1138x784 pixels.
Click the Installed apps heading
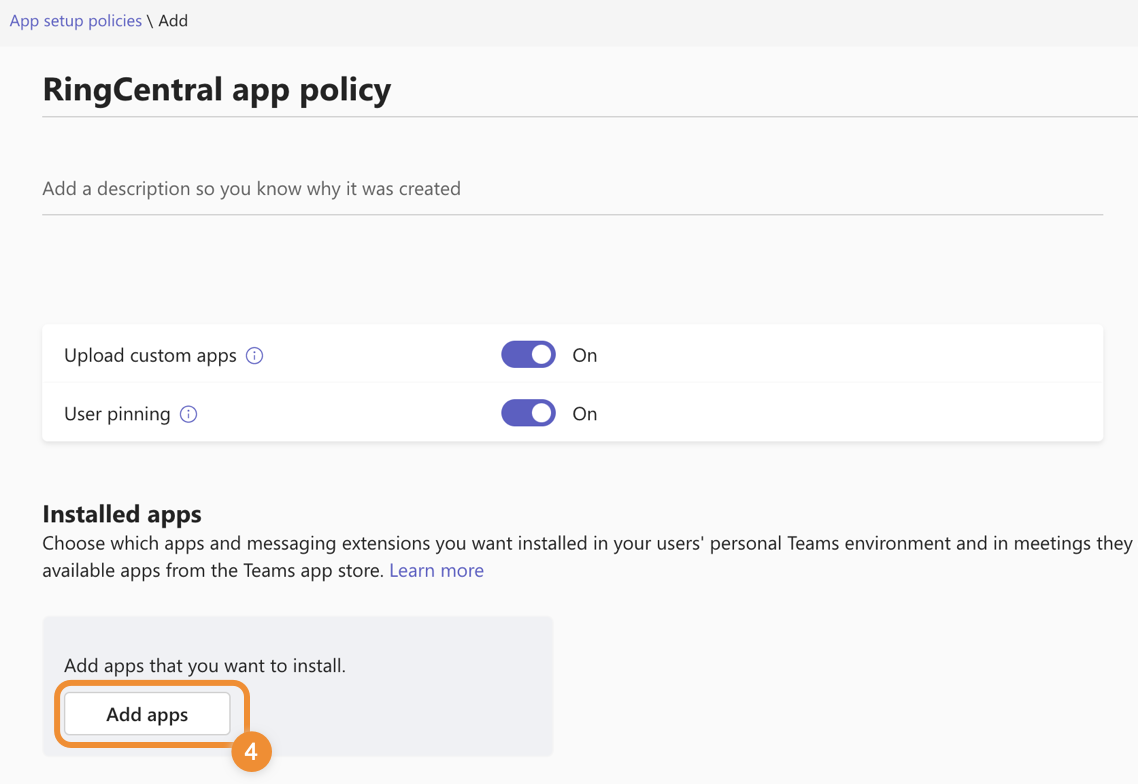tap(122, 514)
